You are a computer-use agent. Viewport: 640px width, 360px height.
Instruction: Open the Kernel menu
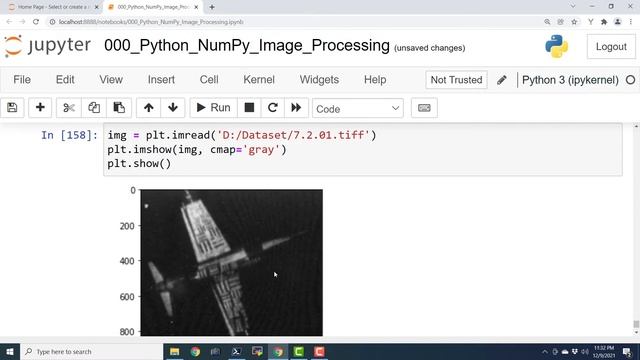coord(259,80)
